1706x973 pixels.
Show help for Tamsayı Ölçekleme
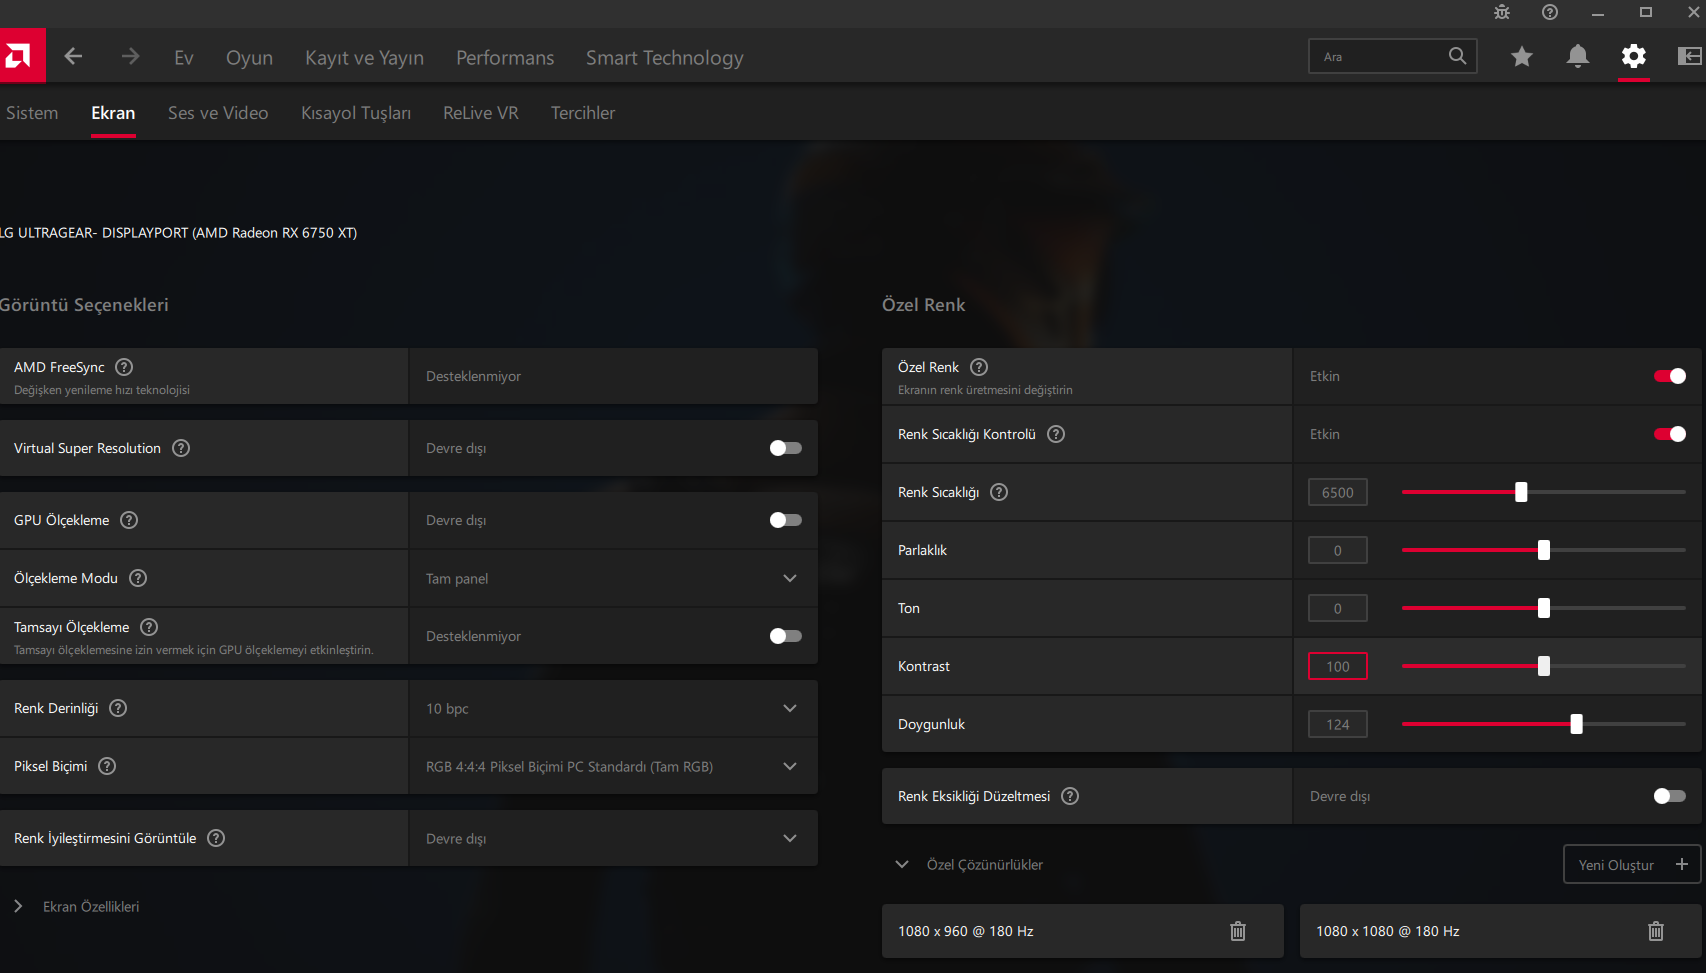tap(149, 627)
